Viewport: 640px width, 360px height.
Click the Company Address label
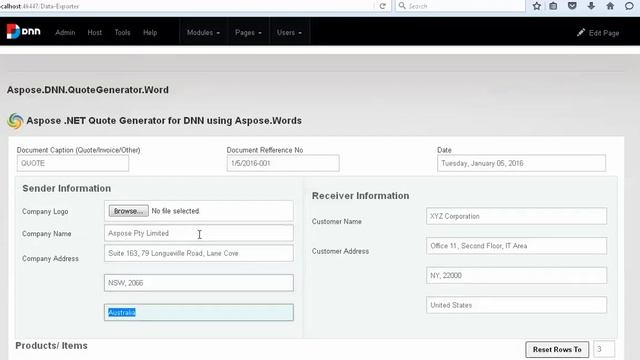(50, 258)
